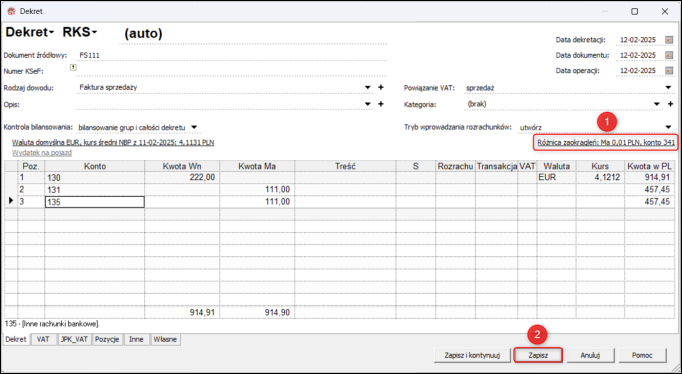Add new Opis with plus icon
Screen dimensions: 682x374
pos(381,104)
